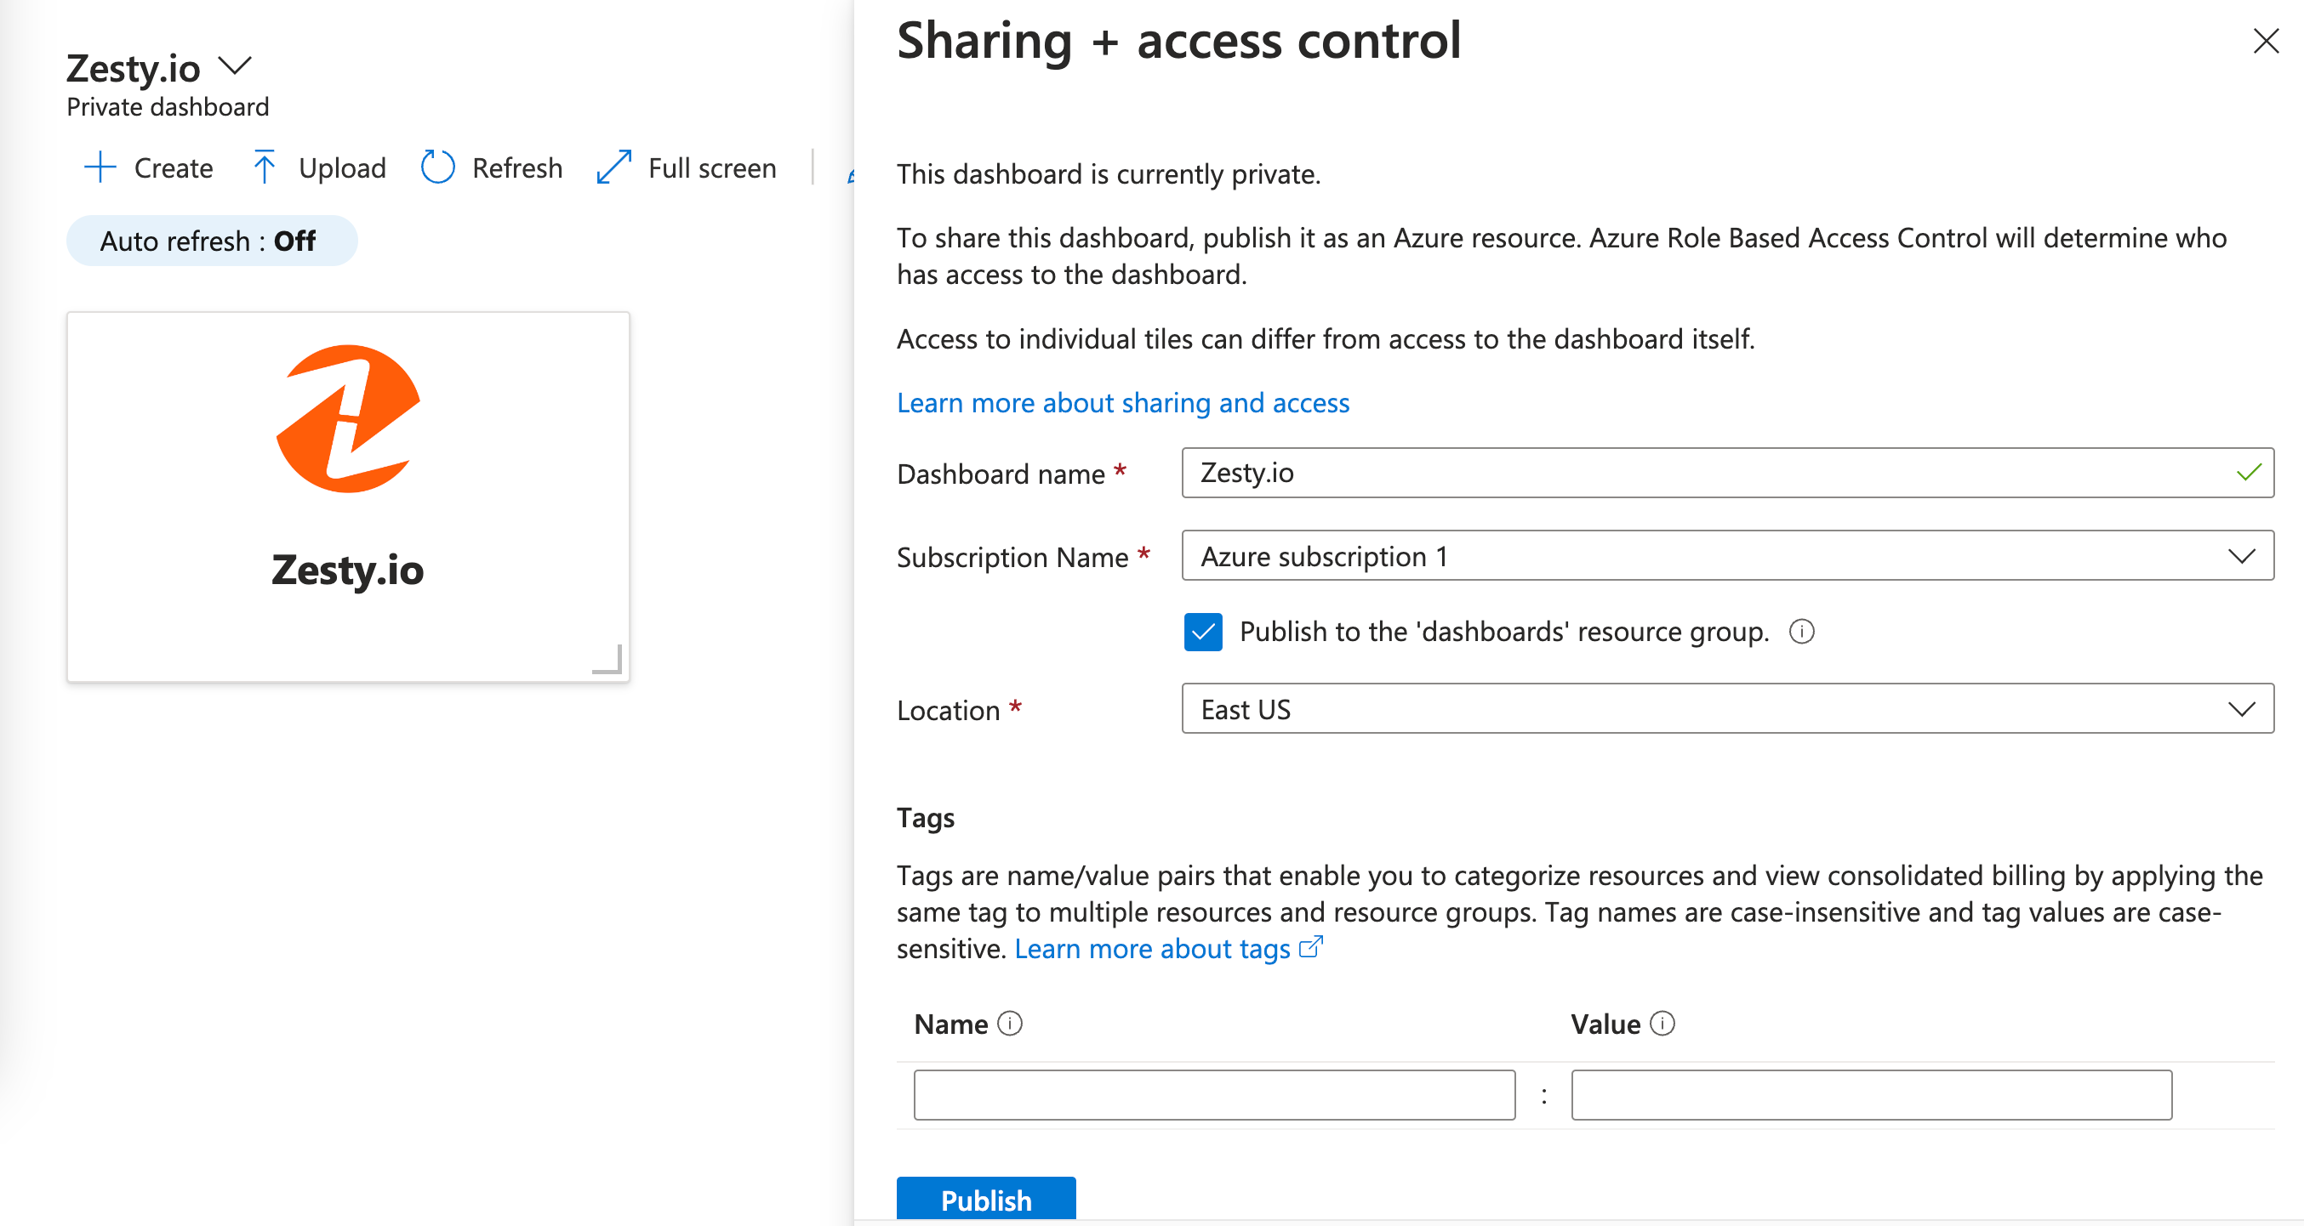Click the Upload arrow icon
The height and width of the screenshot is (1226, 2304).
(x=264, y=167)
